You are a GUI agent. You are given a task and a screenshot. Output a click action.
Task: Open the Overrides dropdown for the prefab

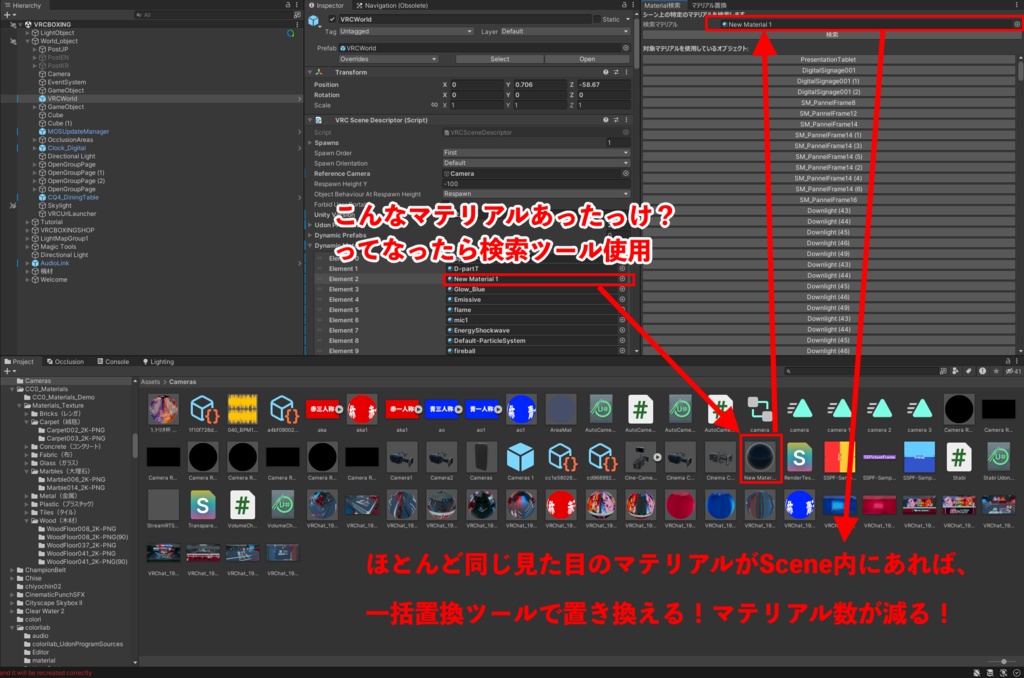pyautogui.click(x=388, y=59)
